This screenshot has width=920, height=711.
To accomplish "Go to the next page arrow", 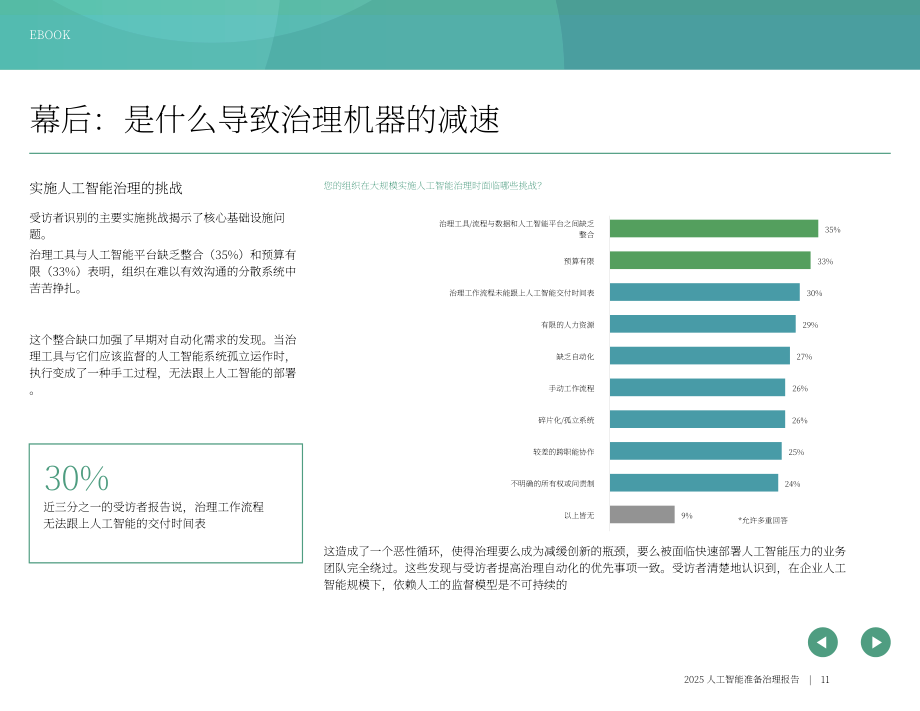I will (x=875, y=642).
